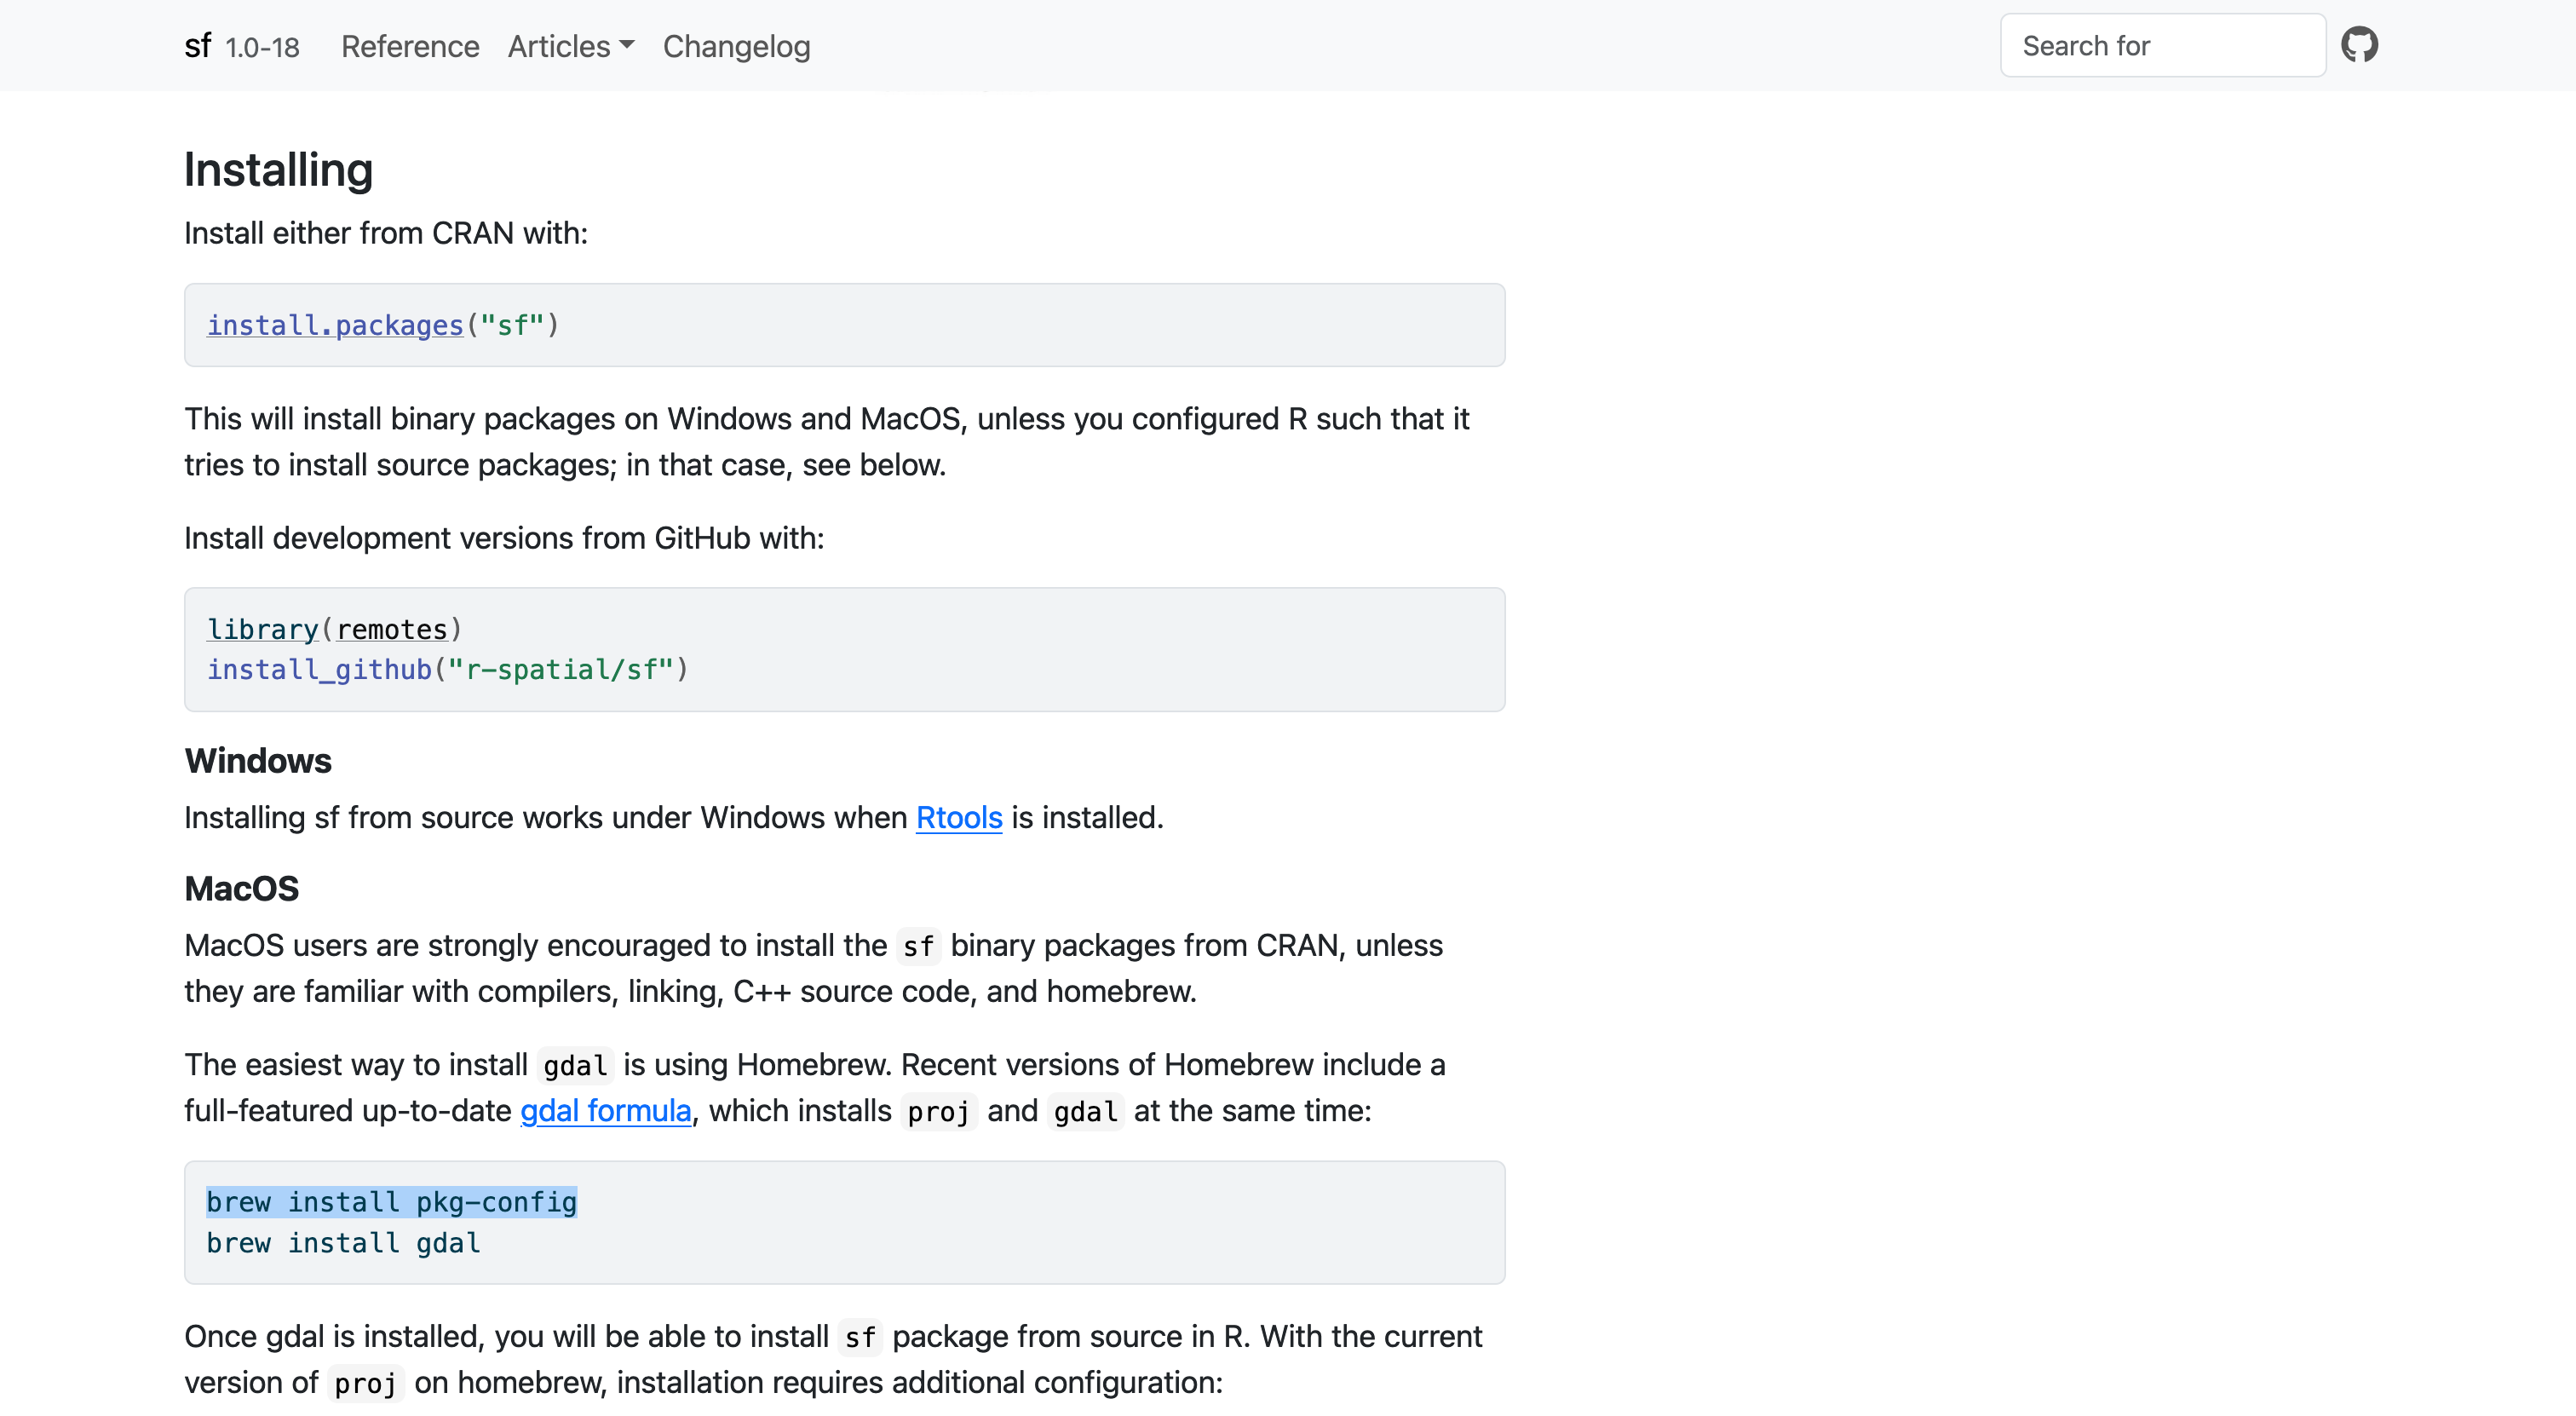
Task: Open the Reference page
Action: (410, 46)
